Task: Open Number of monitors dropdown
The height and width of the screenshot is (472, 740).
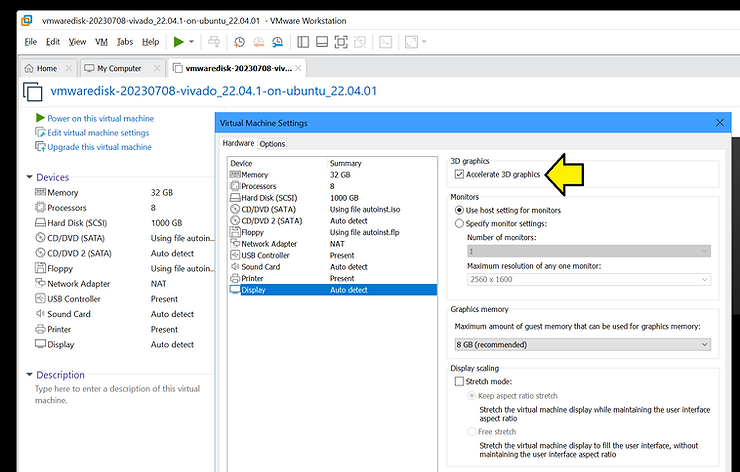Action: (x=589, y=251)
